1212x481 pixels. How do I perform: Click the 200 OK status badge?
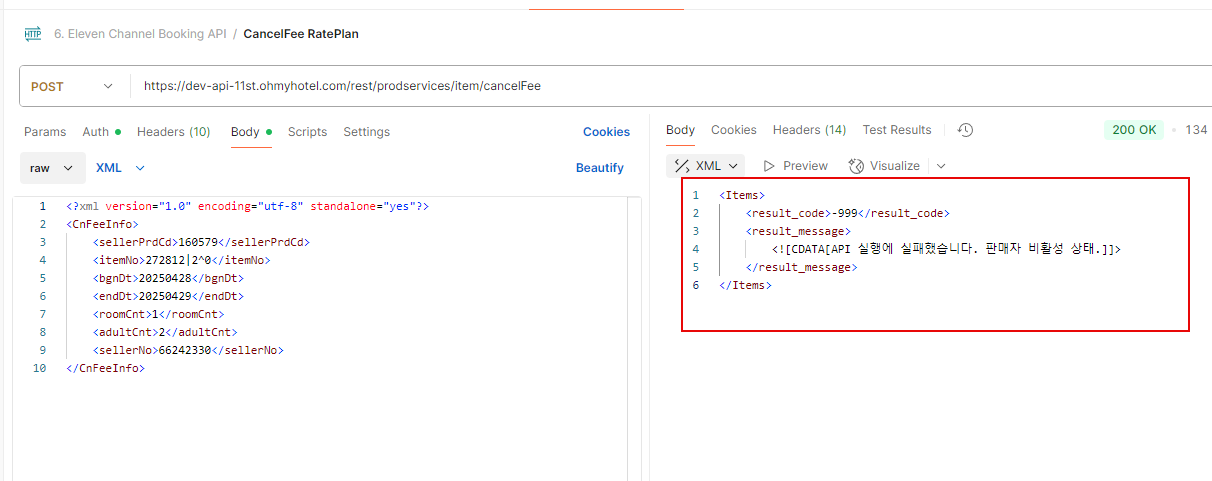click(x=1134, y=130)
